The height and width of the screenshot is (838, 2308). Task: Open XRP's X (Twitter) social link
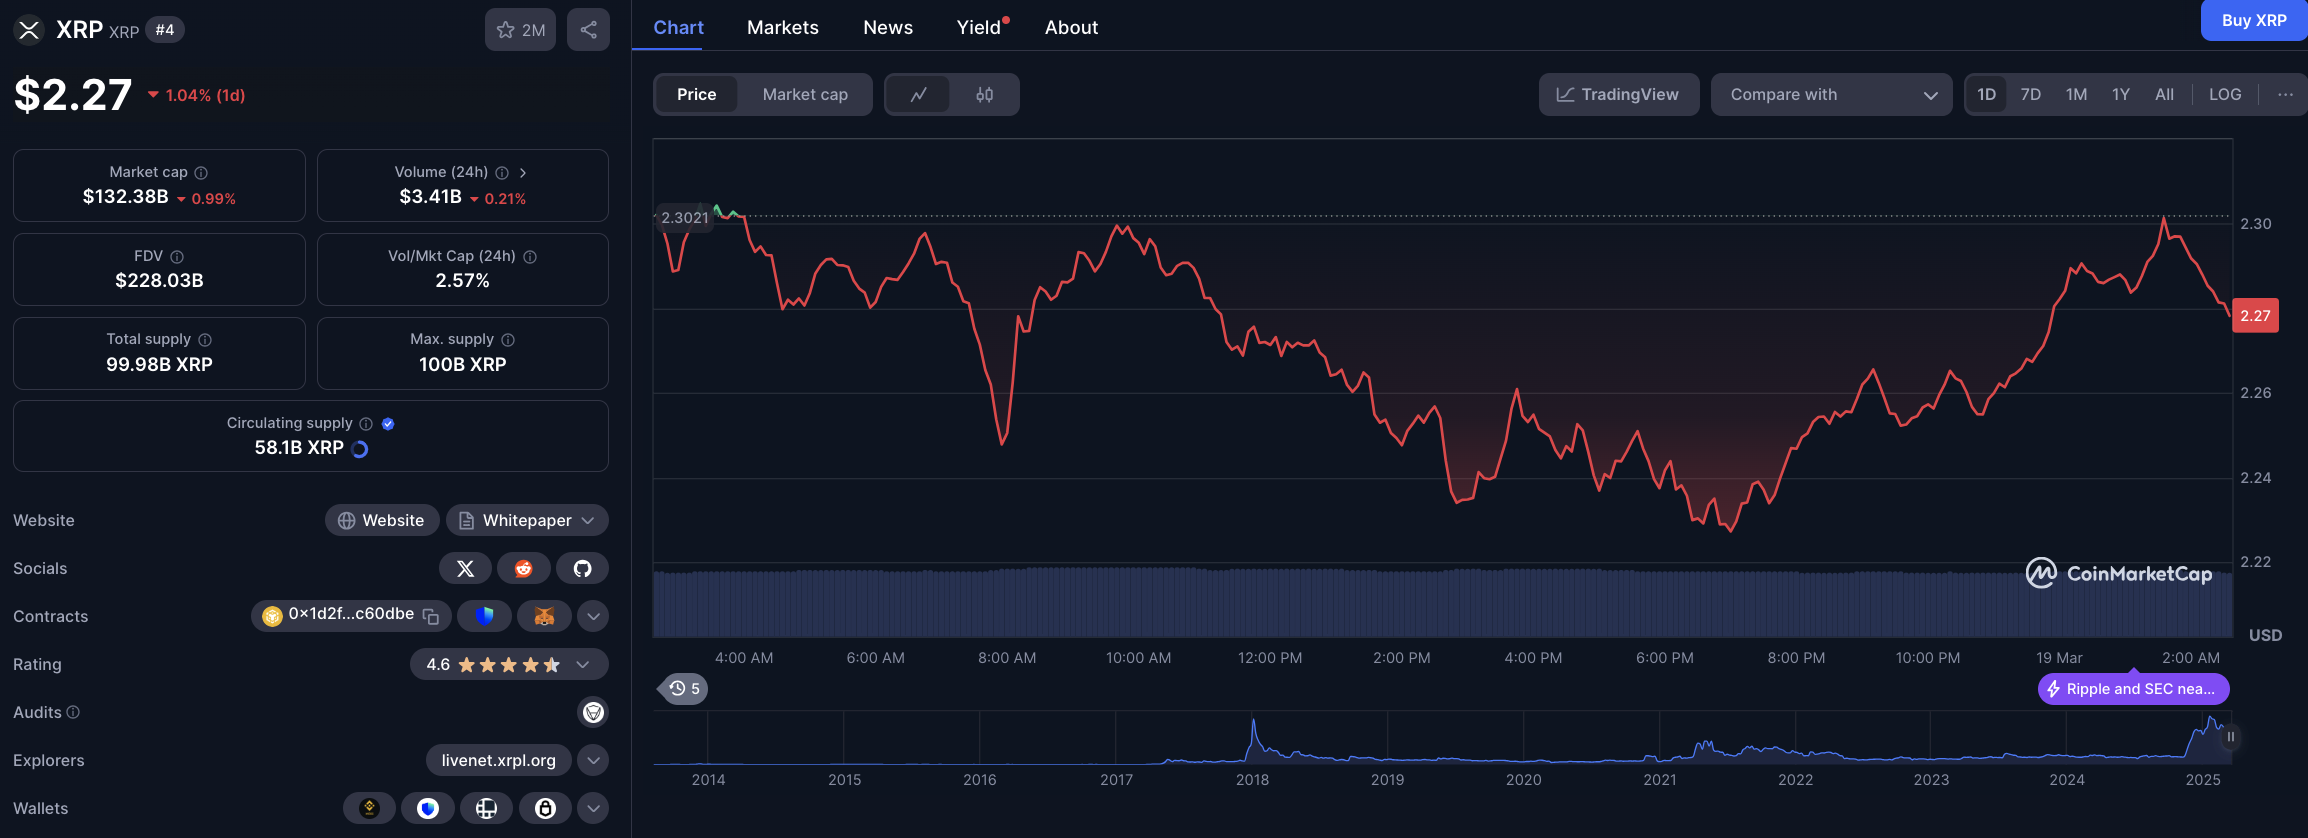pos(465,568)
